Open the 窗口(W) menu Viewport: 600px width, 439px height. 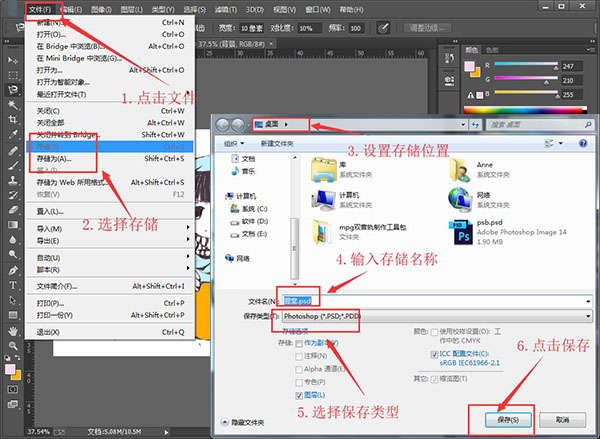318,9
